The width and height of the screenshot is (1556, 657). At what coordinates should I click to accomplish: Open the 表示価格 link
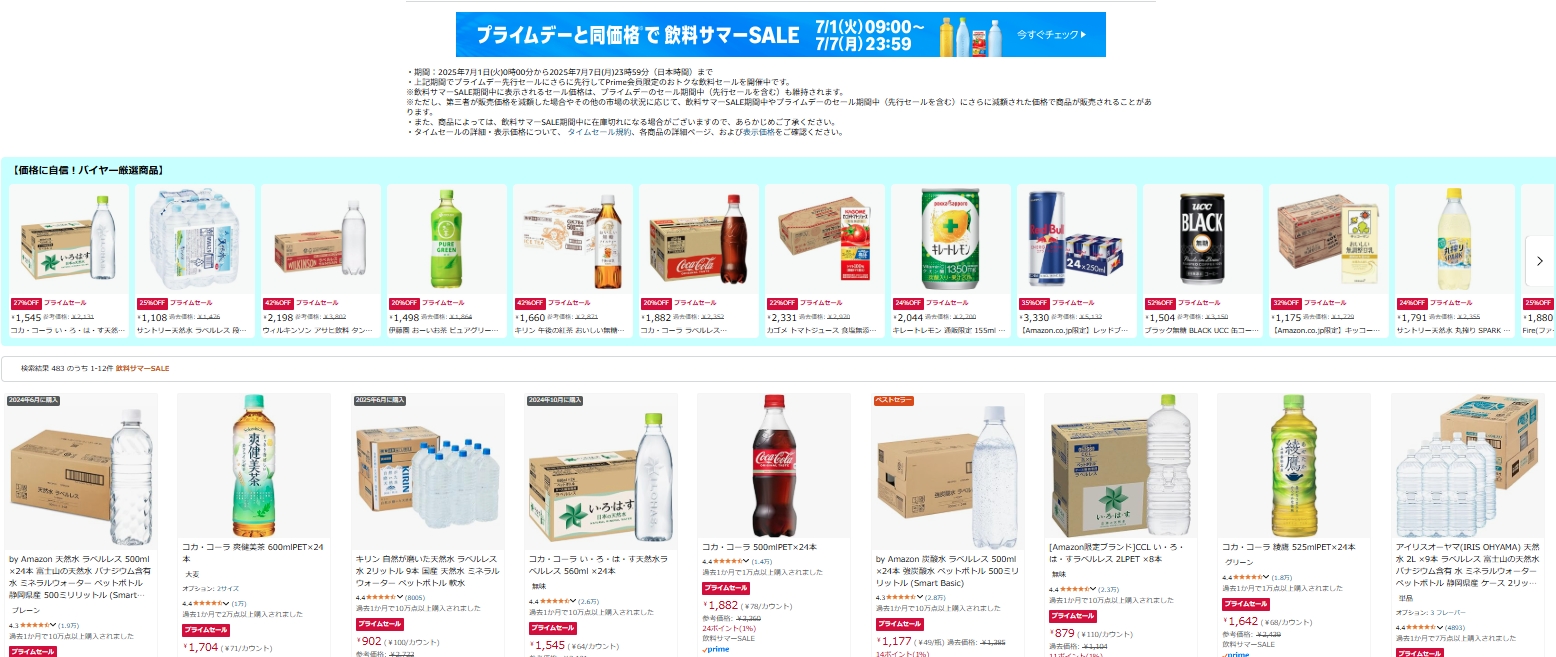[x=758, y=132]
